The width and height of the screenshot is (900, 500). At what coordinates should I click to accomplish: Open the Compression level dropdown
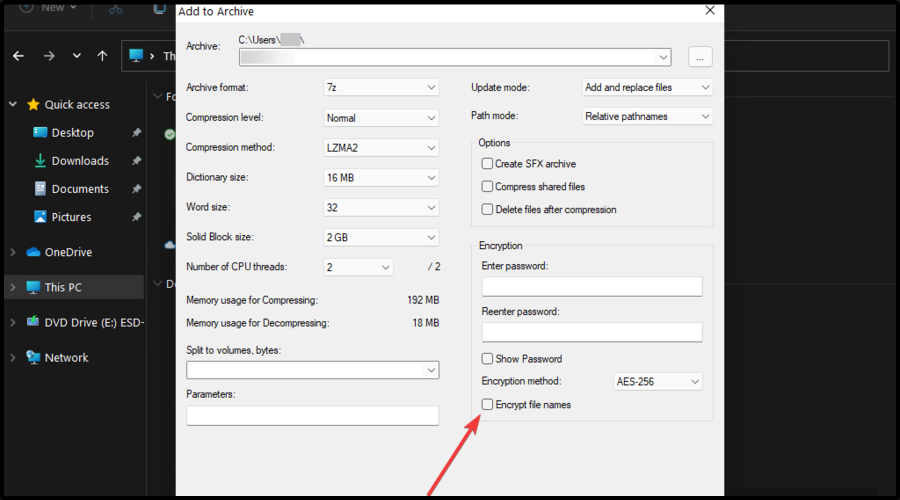point(381,118)
